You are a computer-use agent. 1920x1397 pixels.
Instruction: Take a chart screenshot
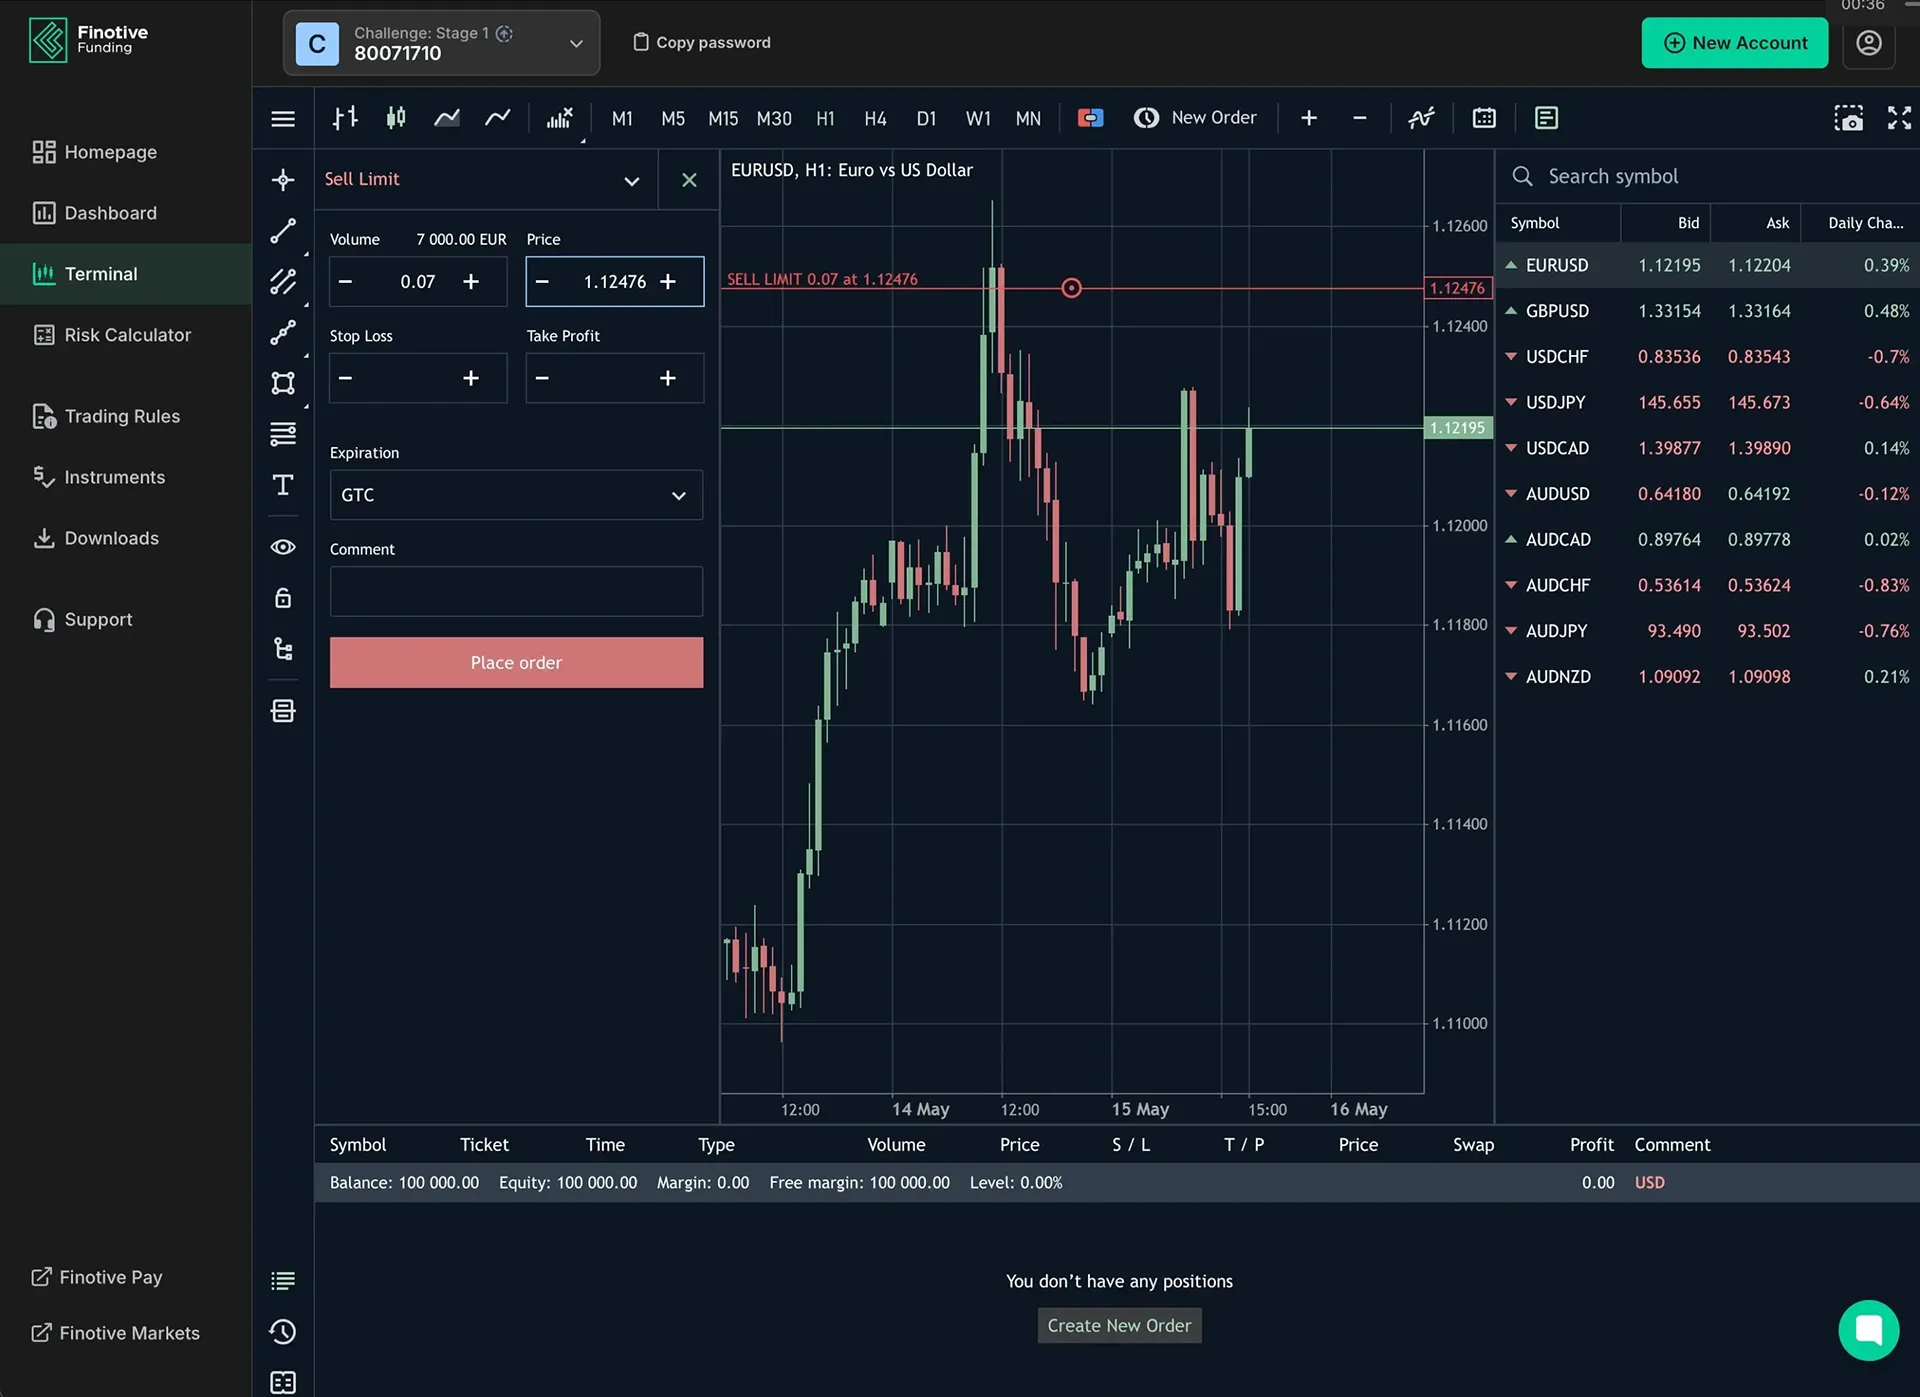(x=1848, y=118)
